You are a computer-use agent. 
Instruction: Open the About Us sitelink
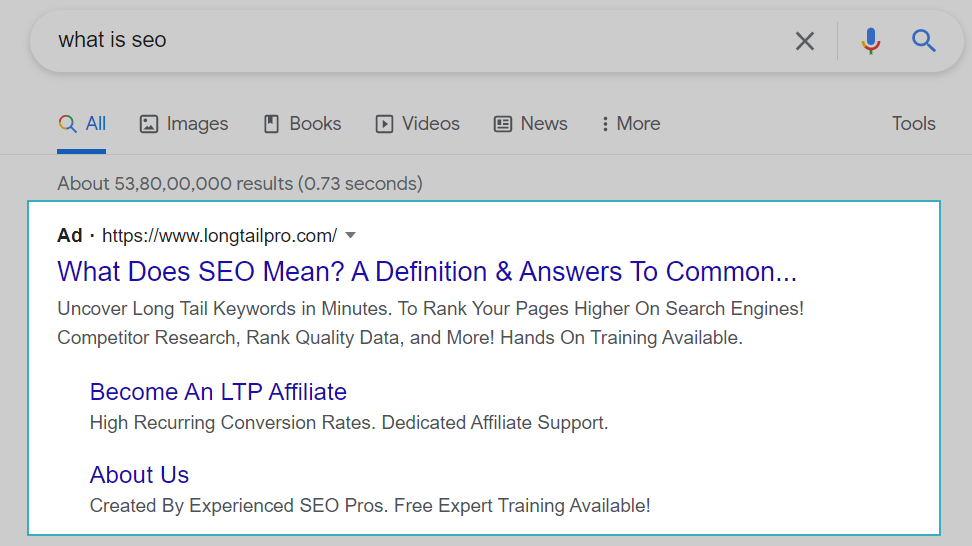[139, 475]
